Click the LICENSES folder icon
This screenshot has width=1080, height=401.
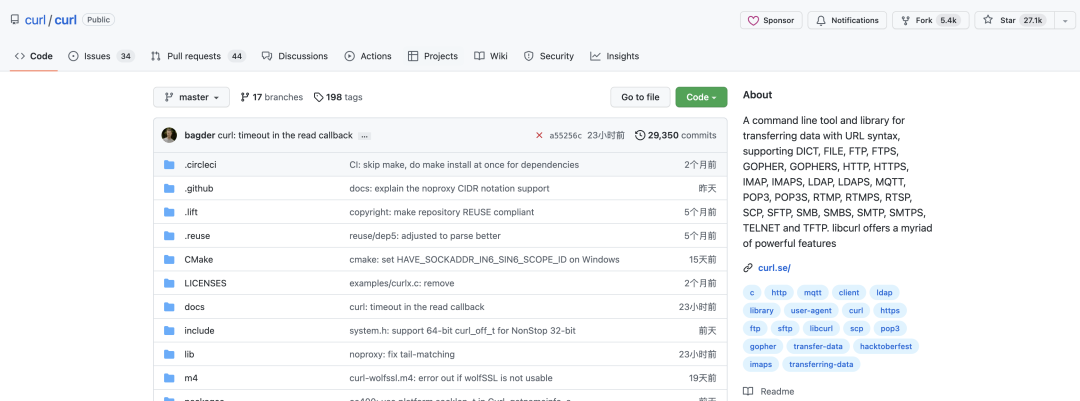169,283
